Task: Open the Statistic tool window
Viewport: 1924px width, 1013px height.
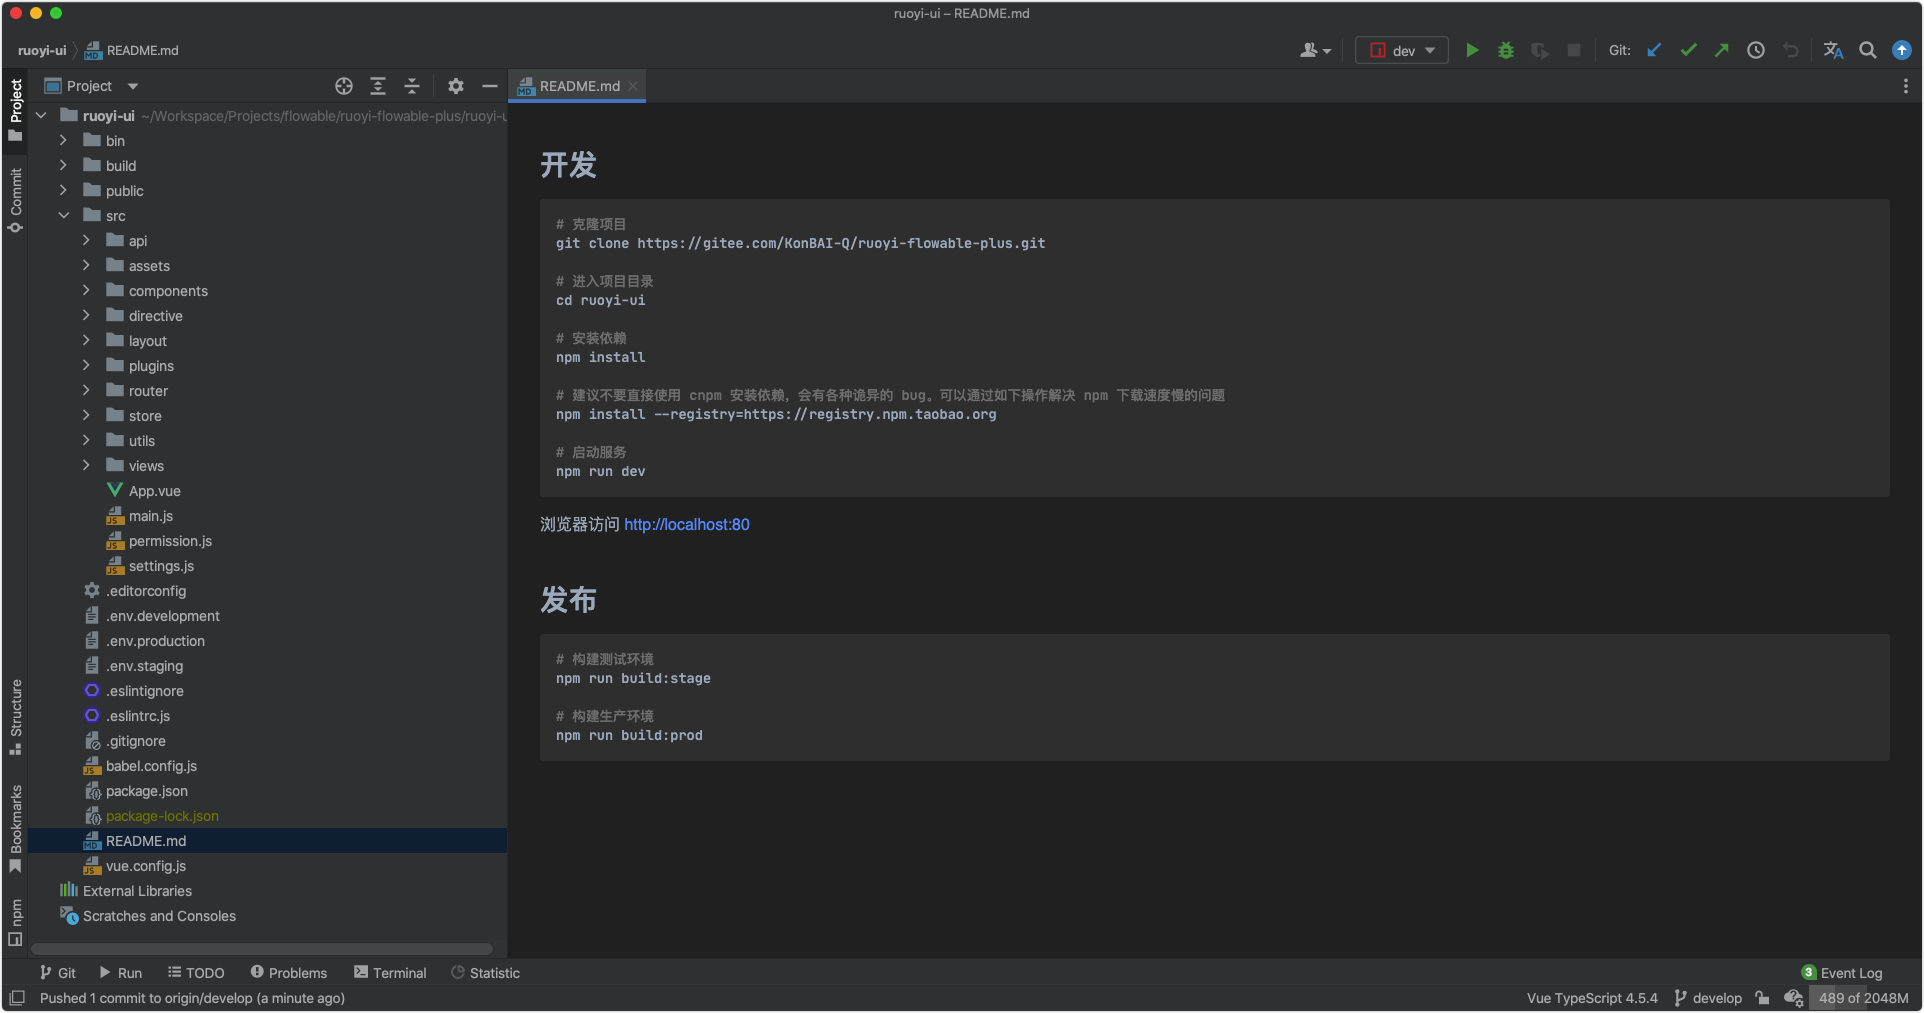Action: point(486,973)
